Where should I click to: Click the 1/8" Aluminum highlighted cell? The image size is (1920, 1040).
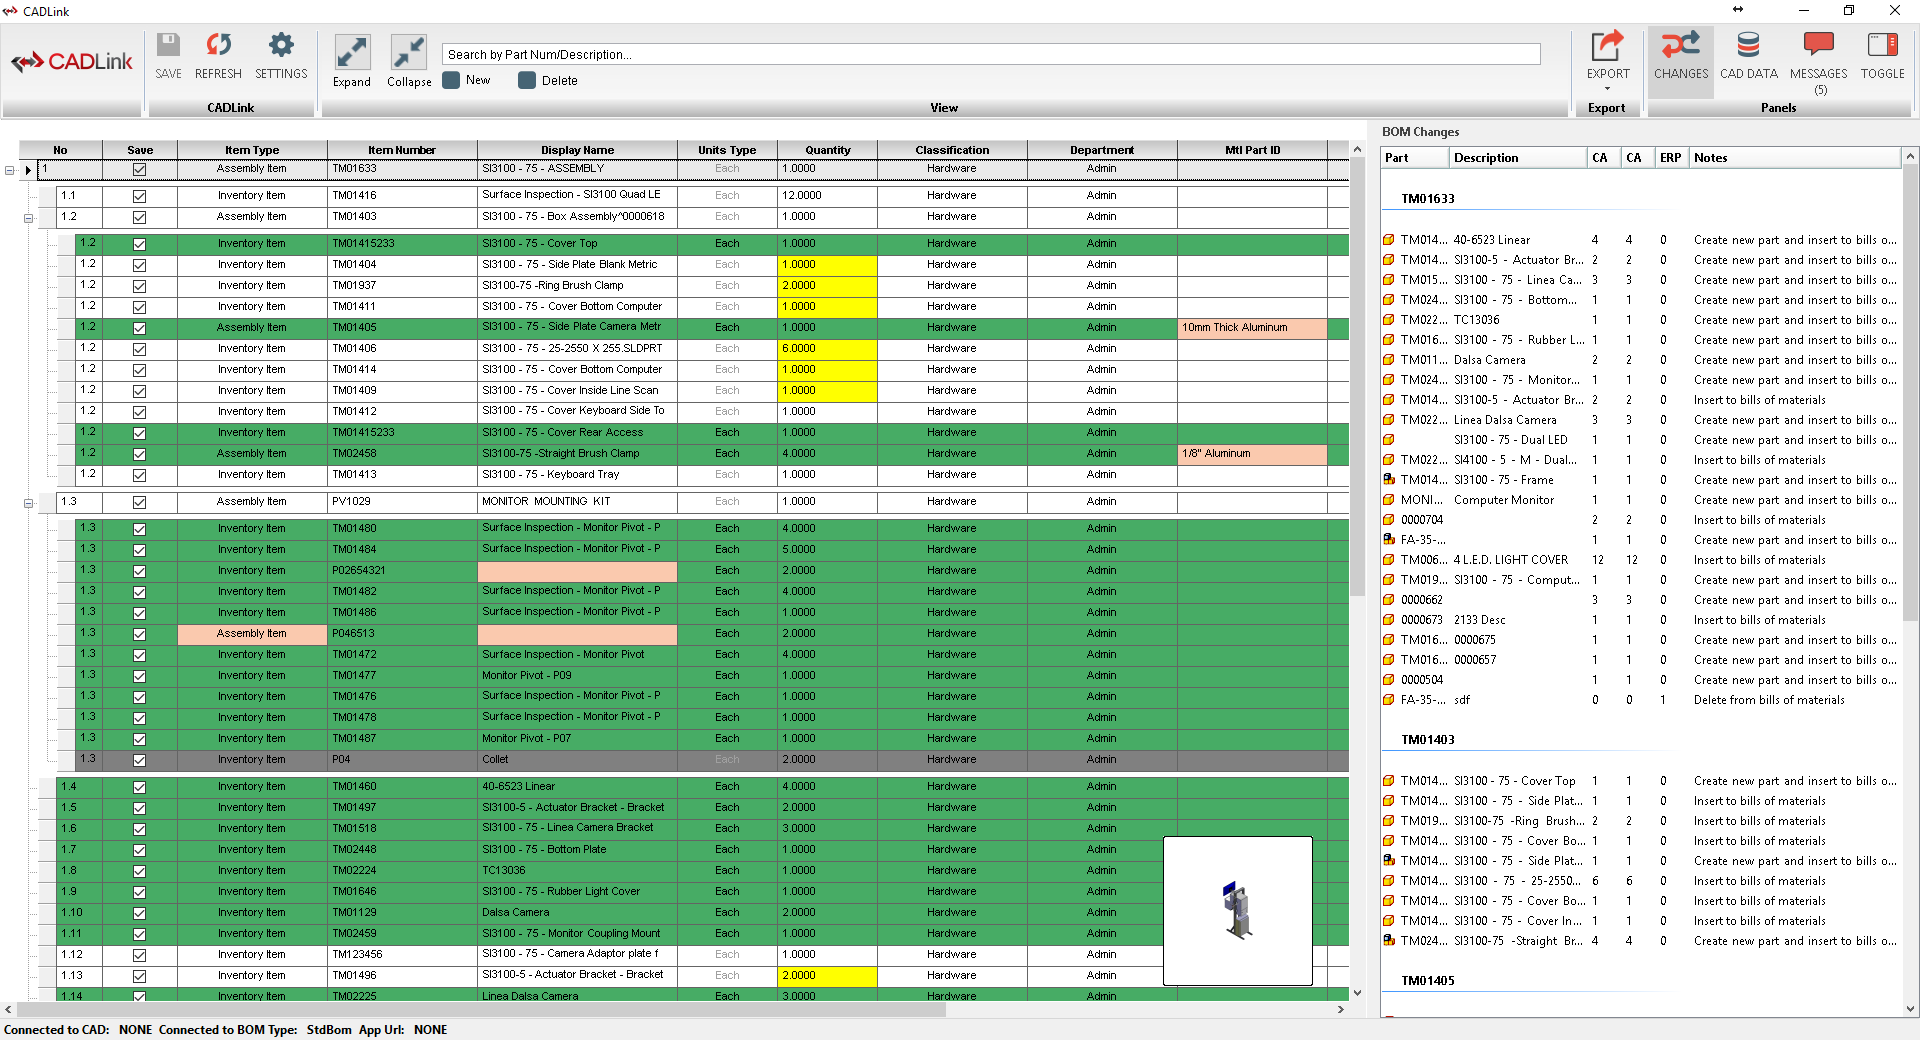coord(1252,454)
